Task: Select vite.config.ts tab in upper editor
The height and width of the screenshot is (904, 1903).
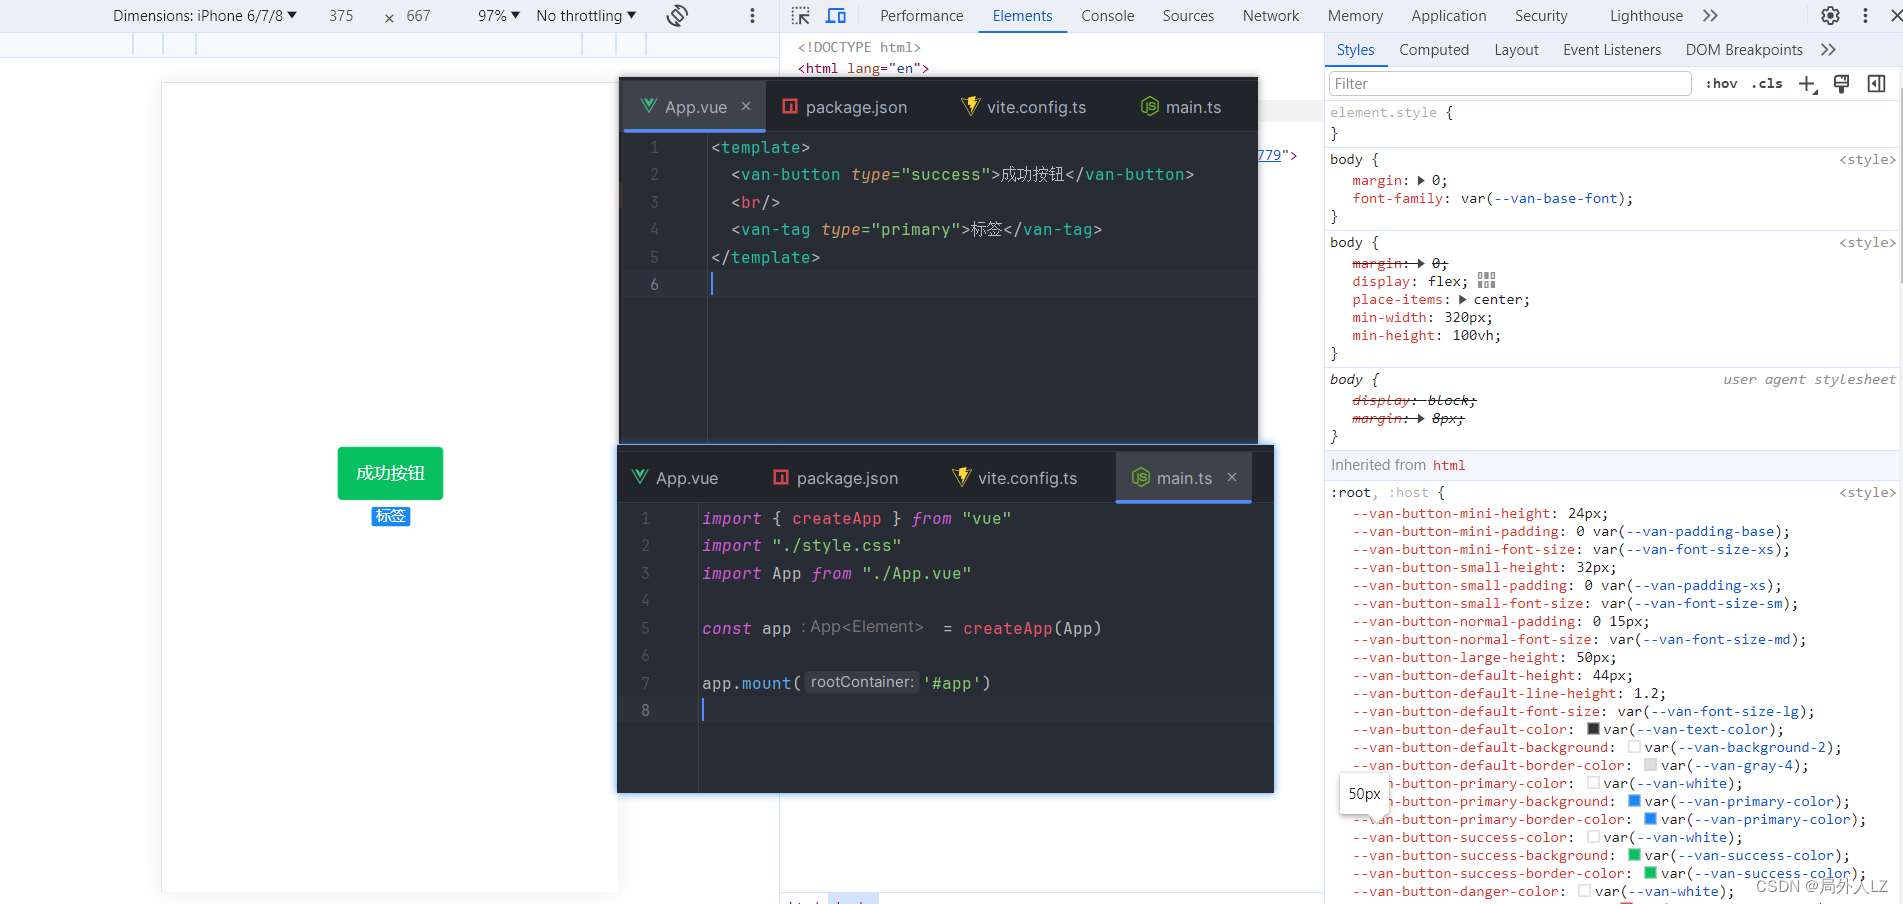Action: (x=1024, y=107)
